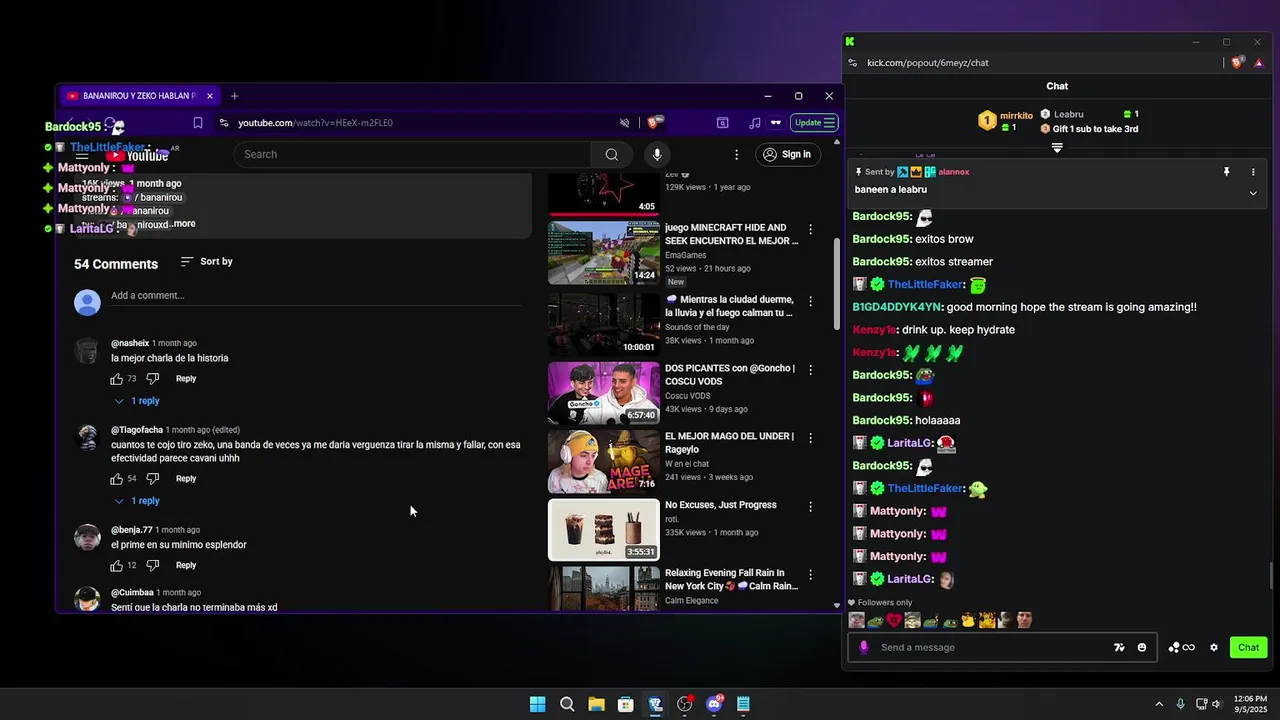Like the comment by @nasheix

[117, 379]
